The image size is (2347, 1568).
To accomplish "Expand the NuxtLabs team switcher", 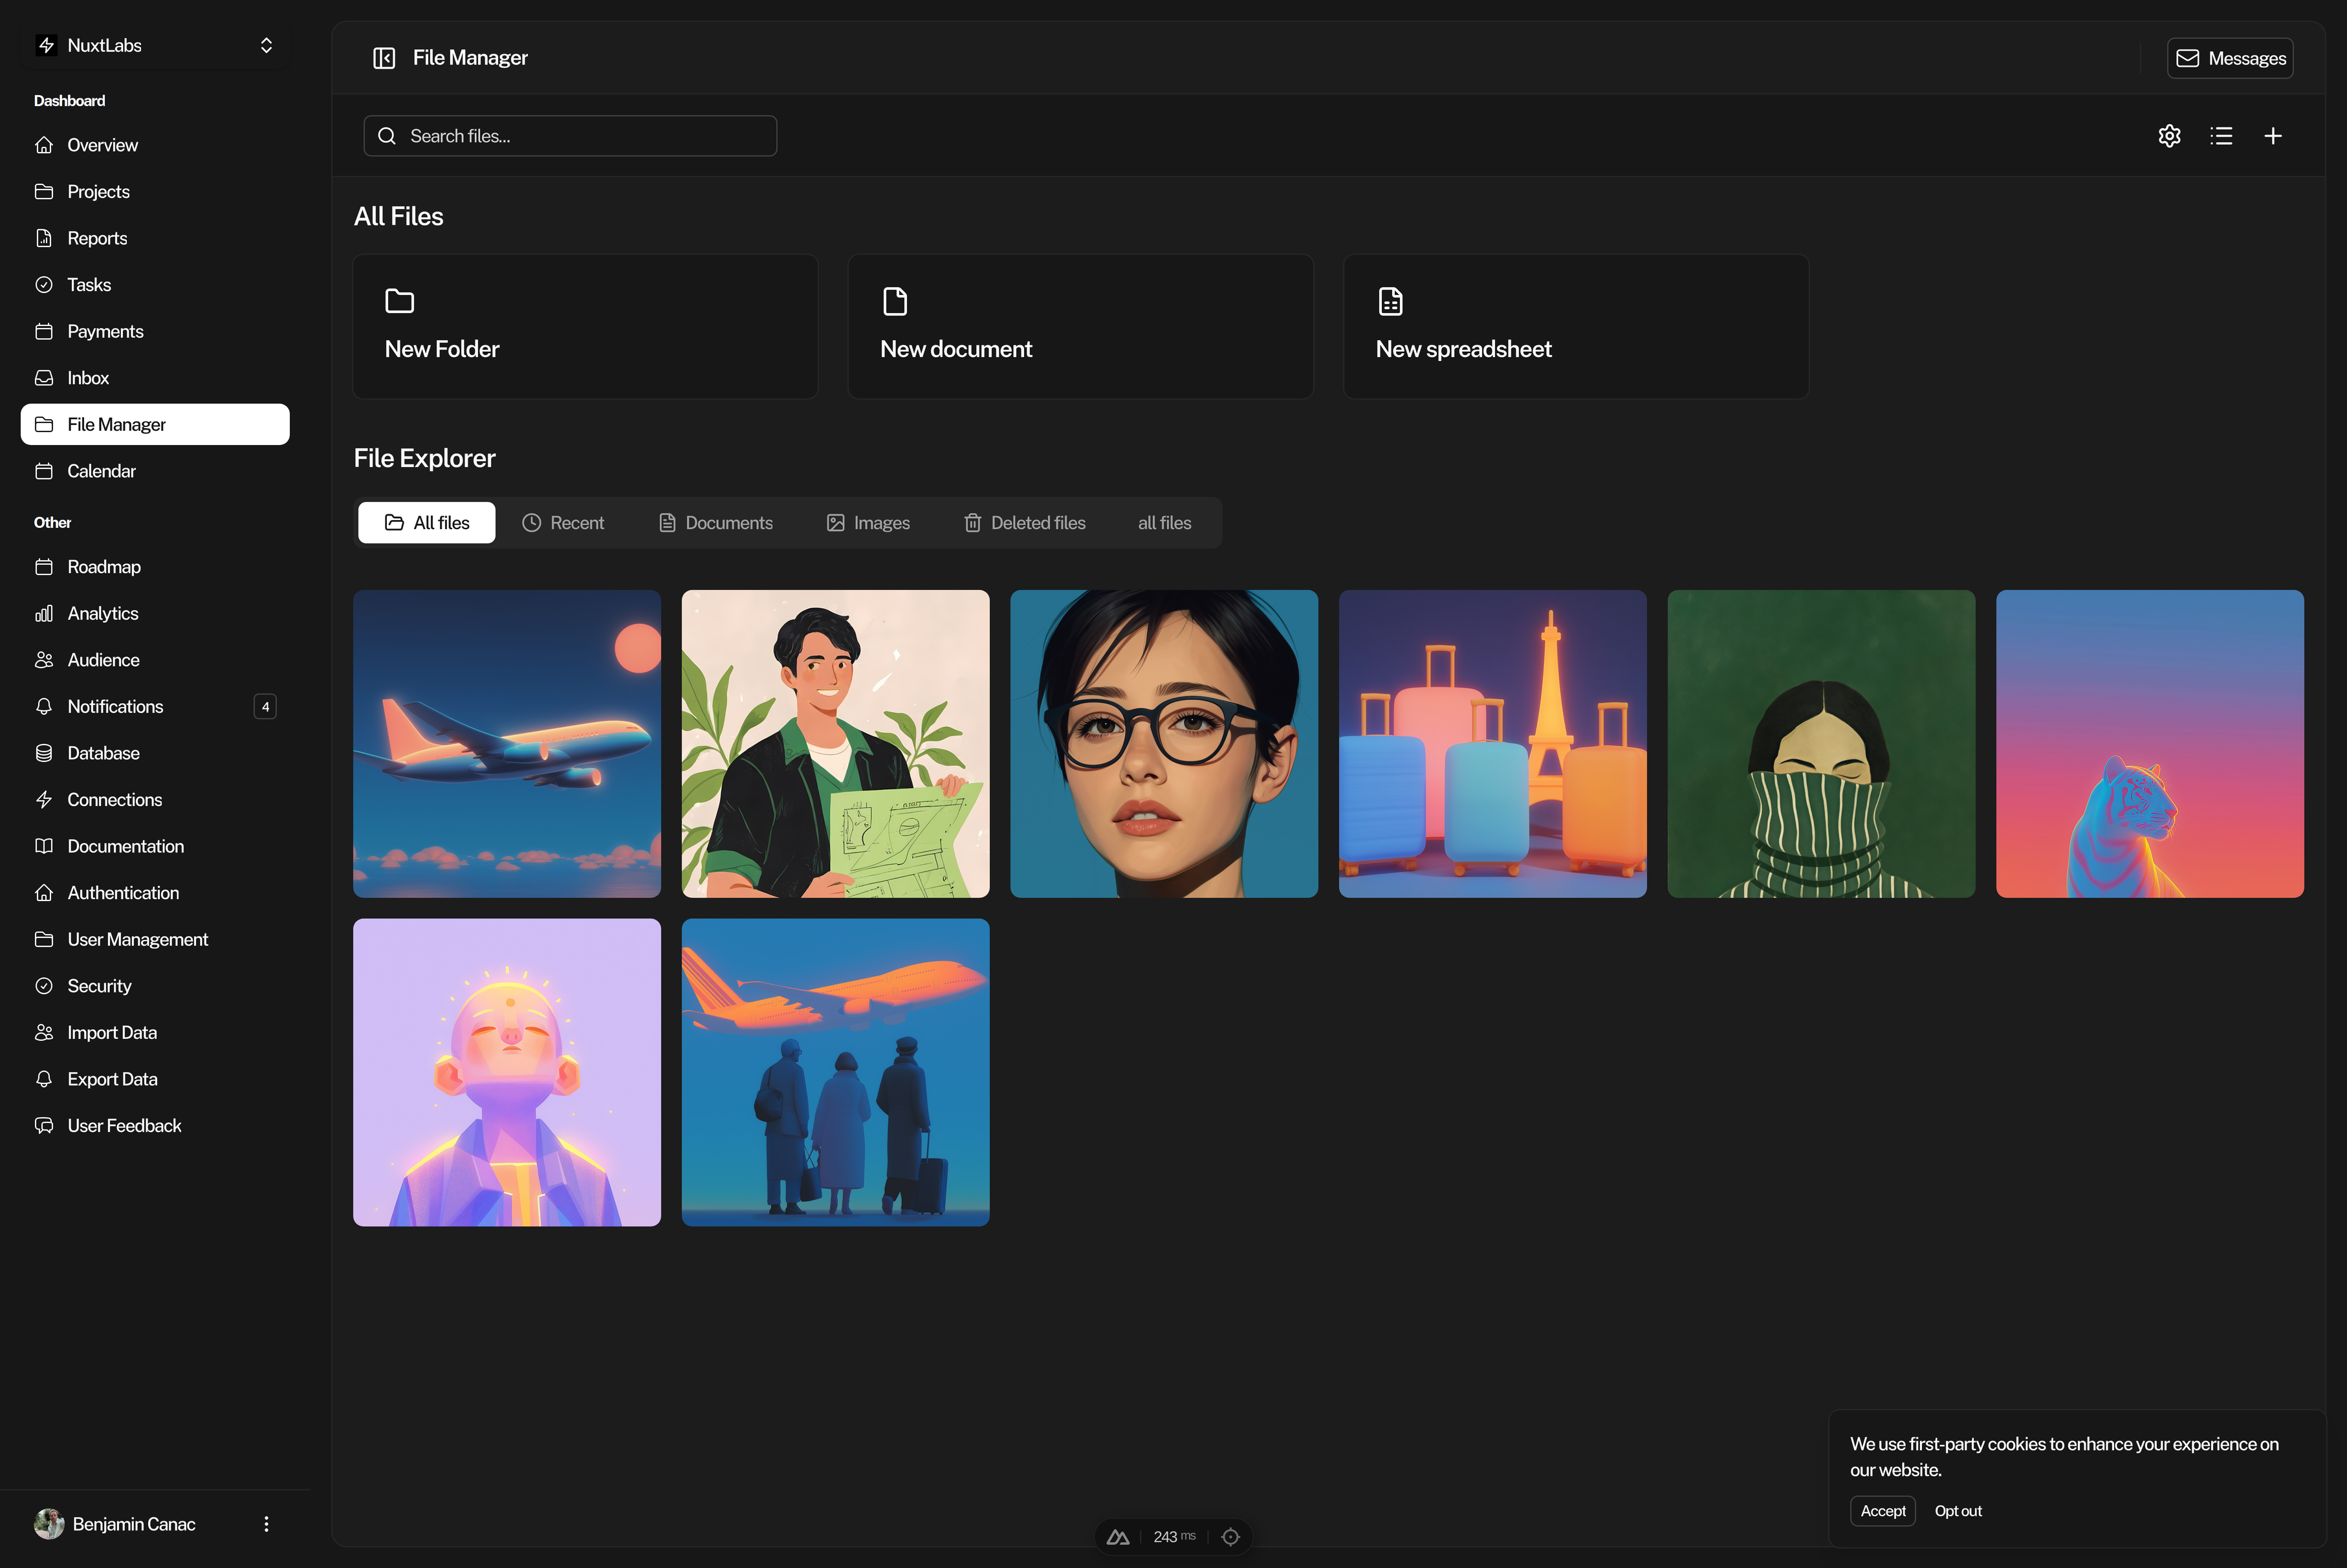I will pyautogui.click(x=155, y=45).
